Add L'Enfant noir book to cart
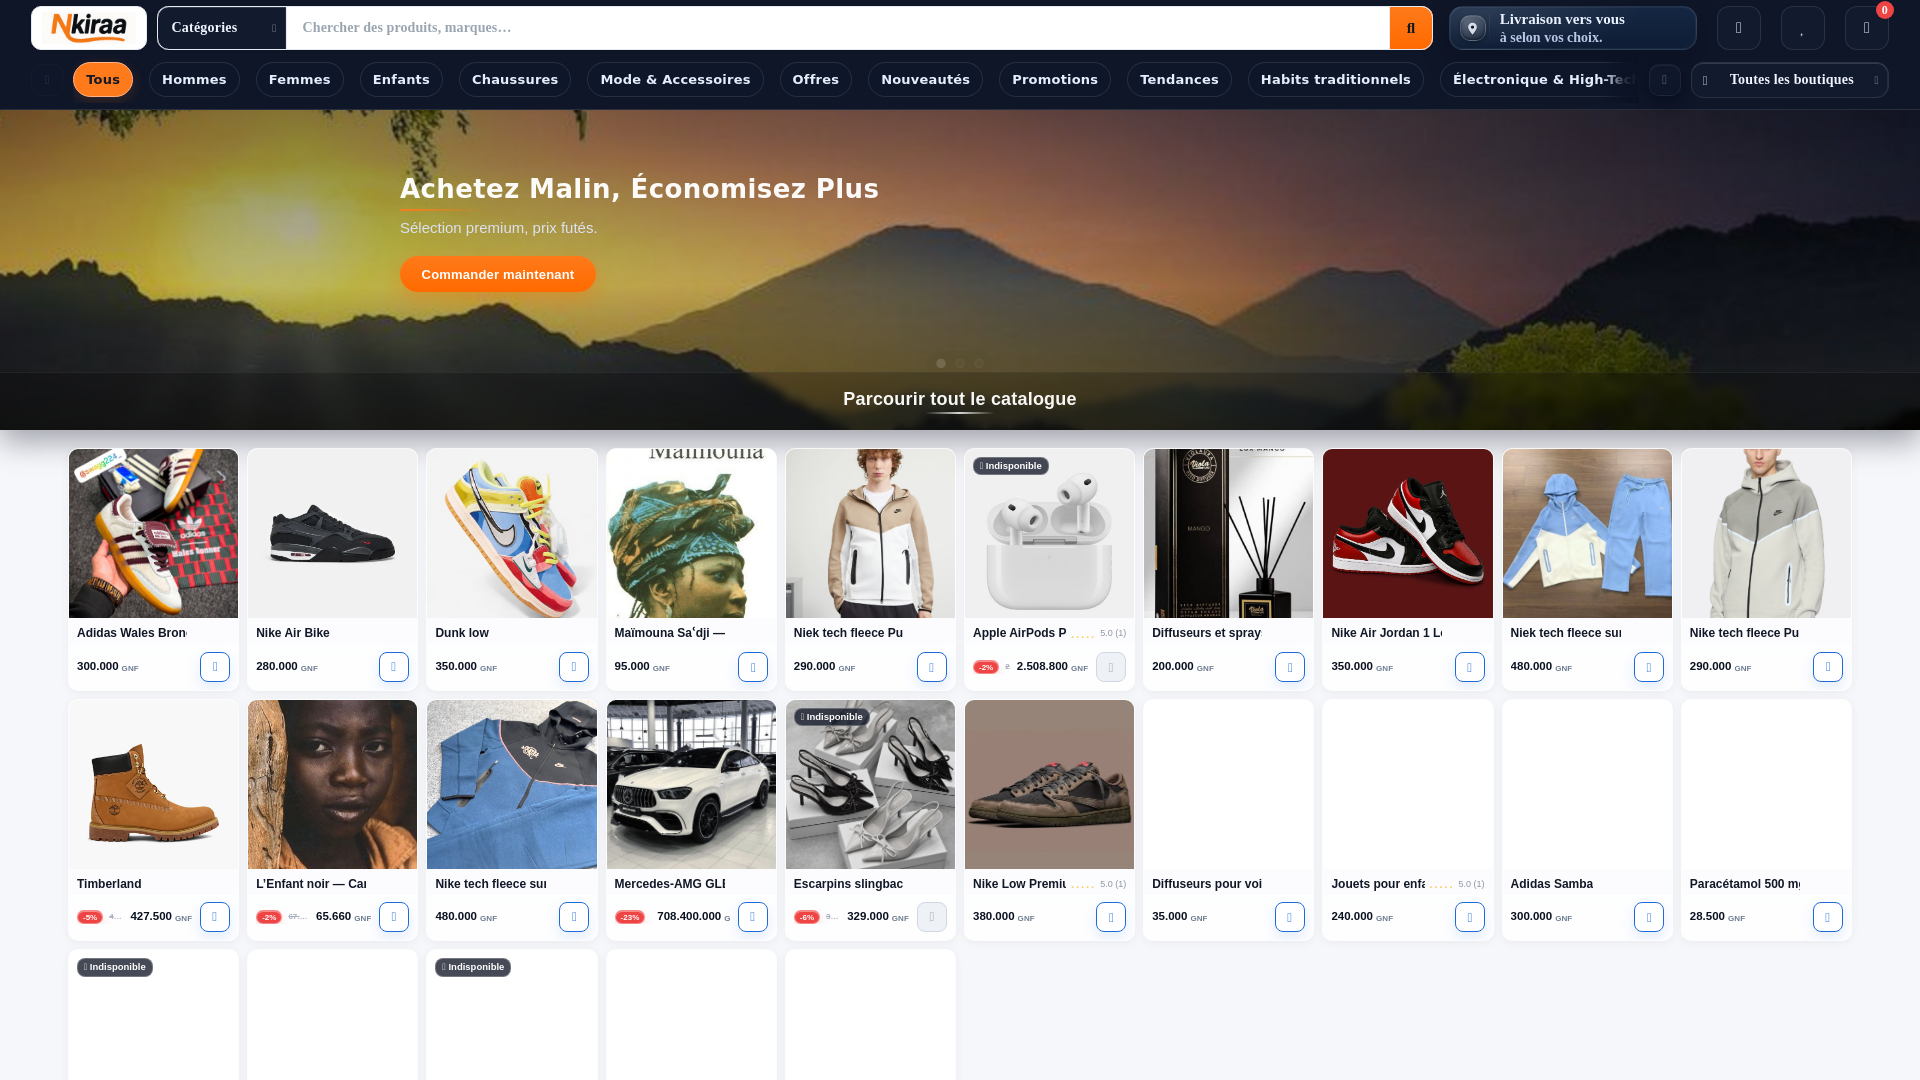This screenshot has width=1920, height=1080. coord(394,917)
